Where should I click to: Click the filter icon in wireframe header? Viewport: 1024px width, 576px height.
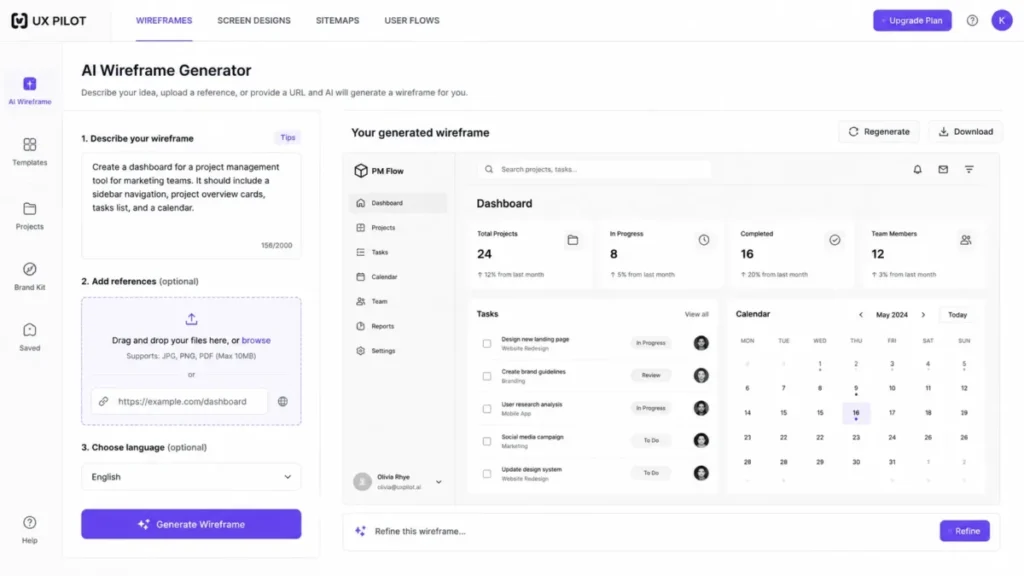[x=969, y=169]
